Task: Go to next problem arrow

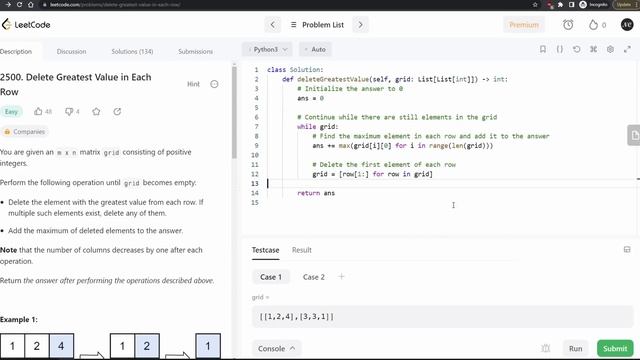Action: pos(360,24)
